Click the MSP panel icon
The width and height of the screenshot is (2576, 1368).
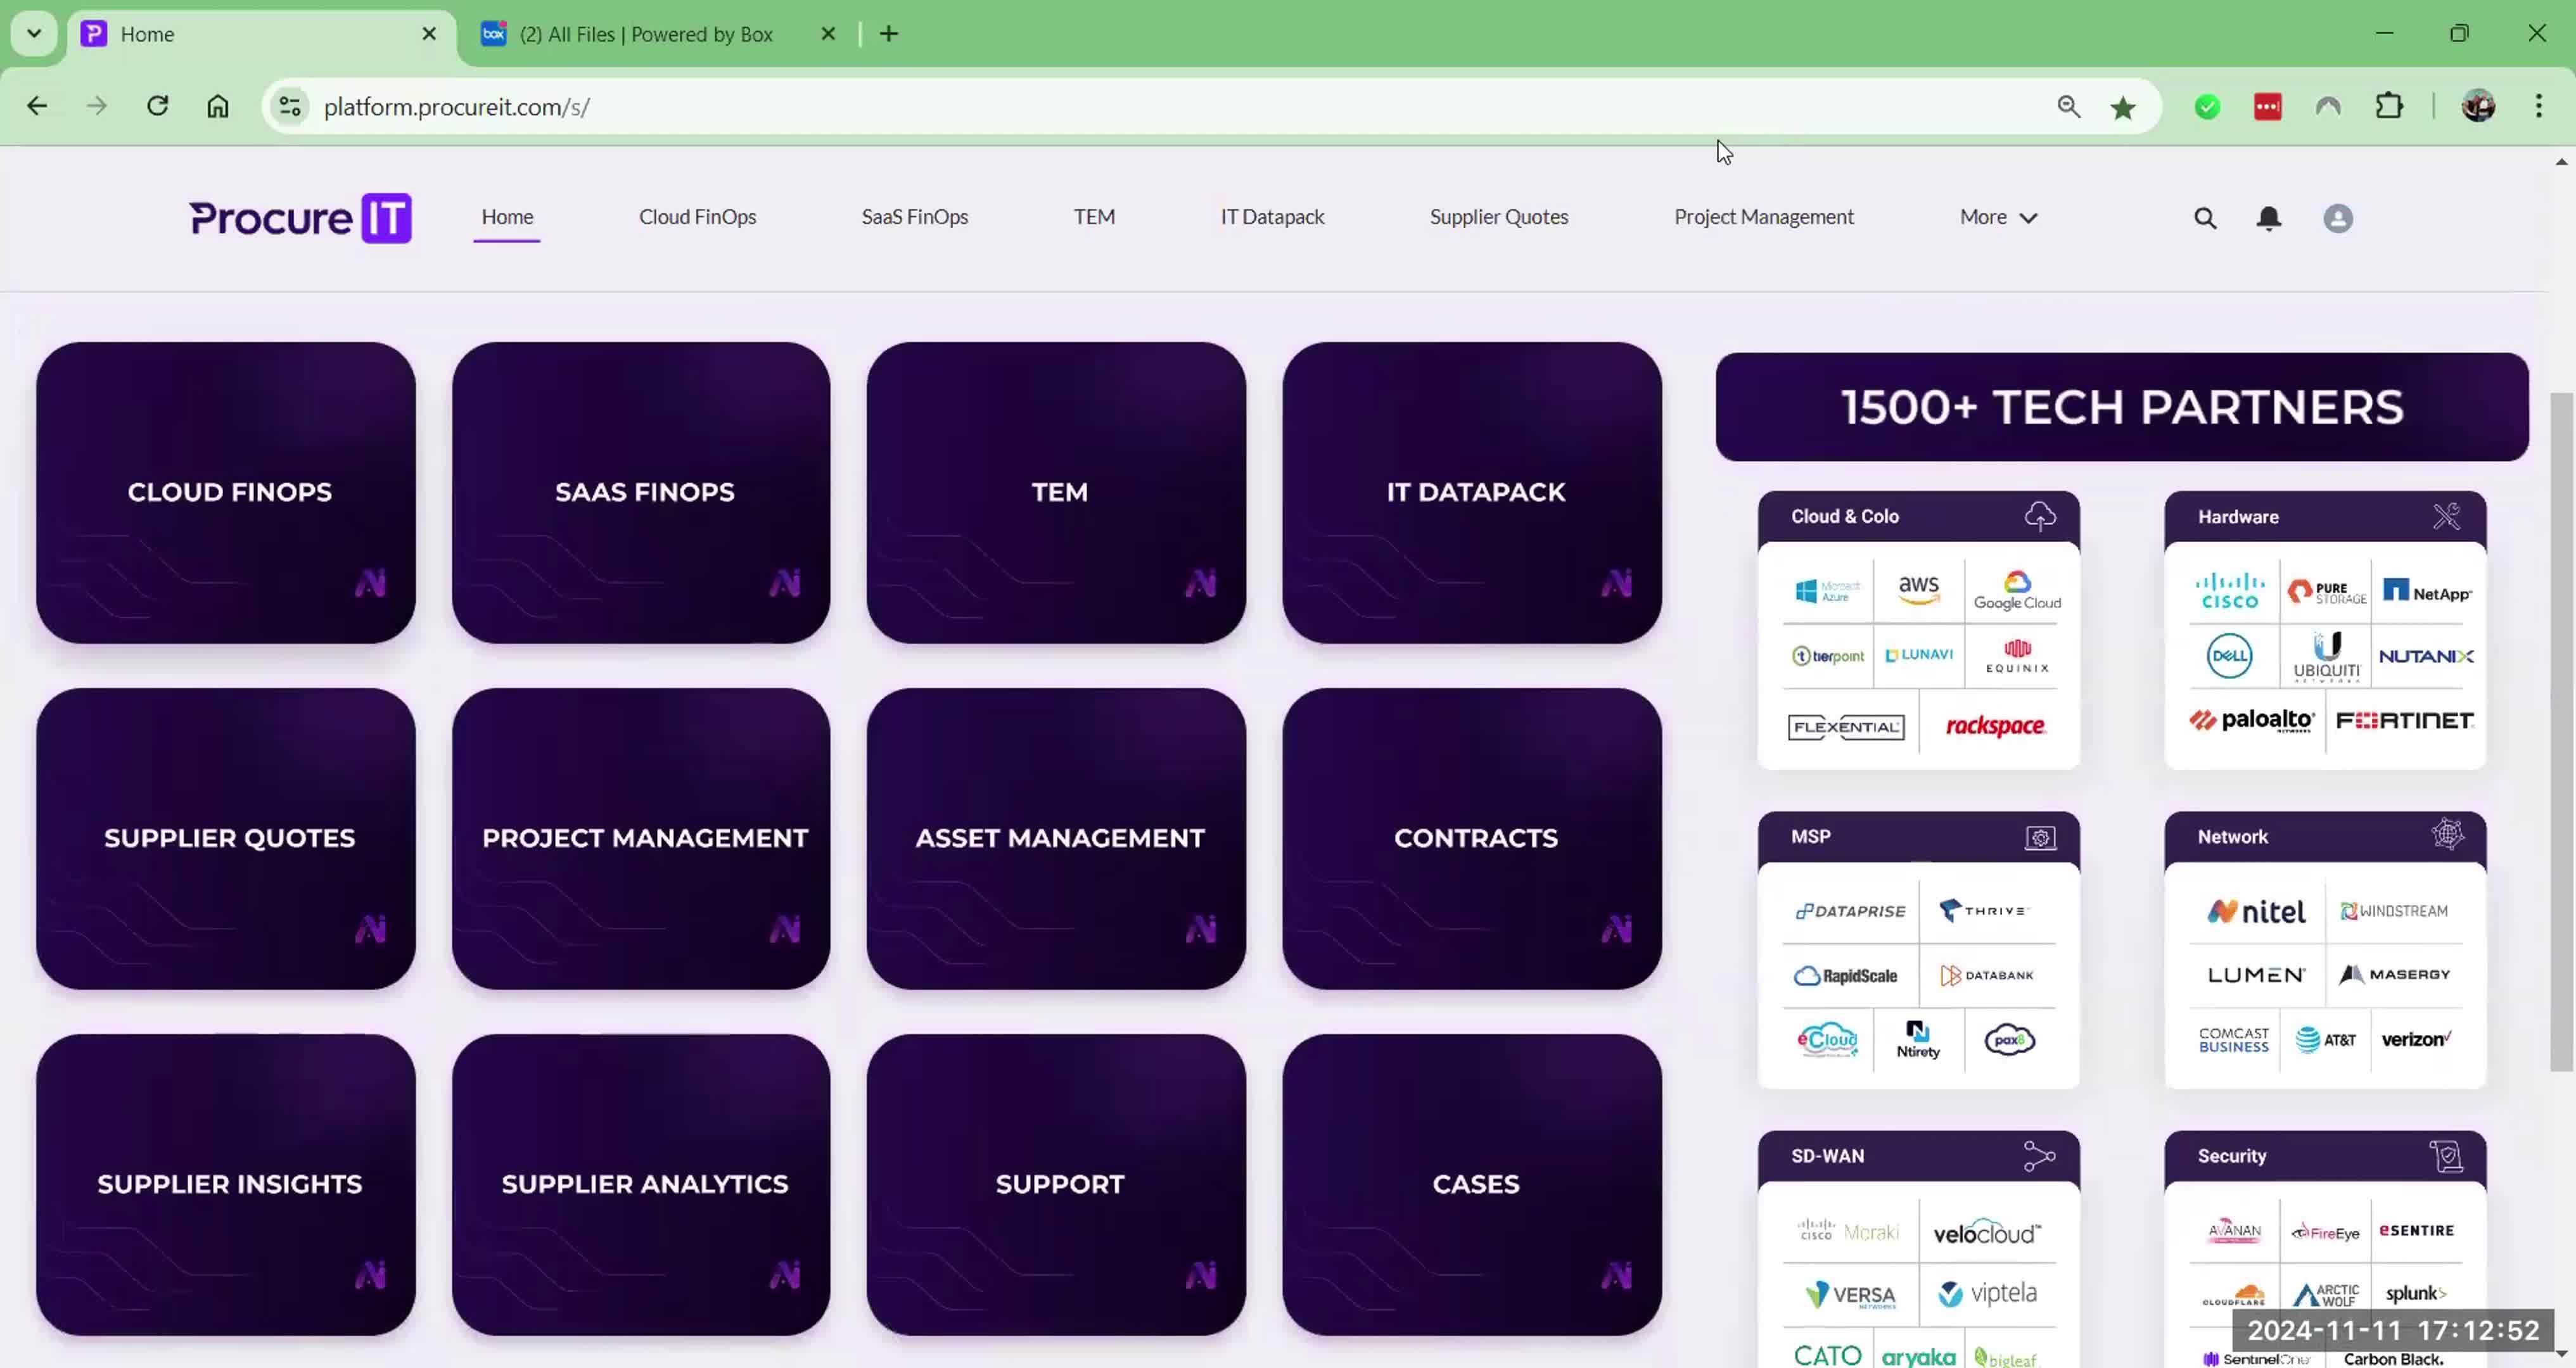pos(2040,837)
